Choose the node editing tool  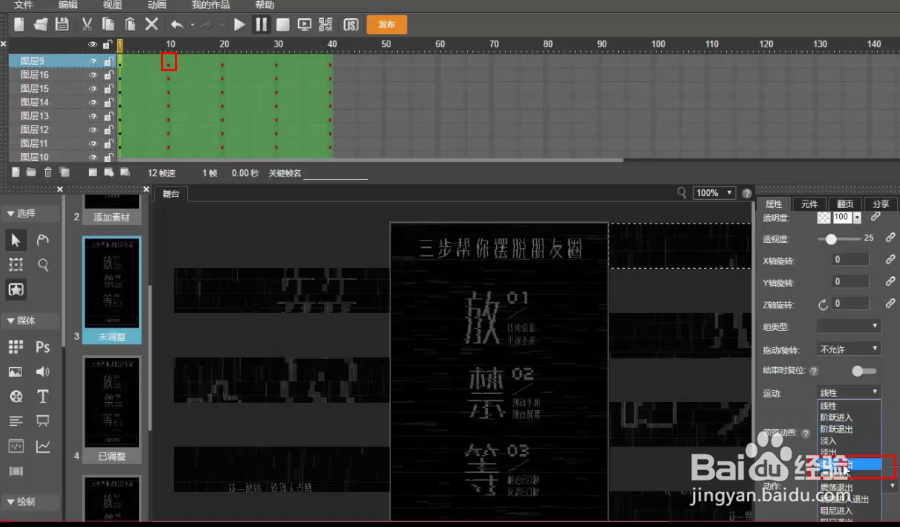(x=42, y=240)
